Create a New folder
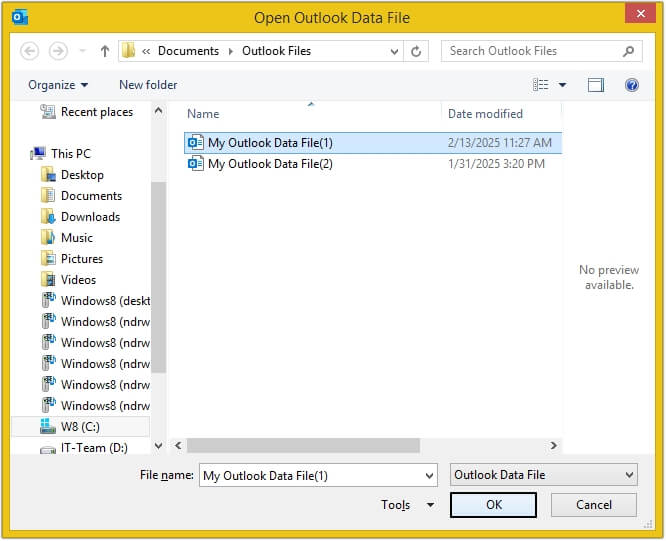The image size is (666, 541). 148,85
